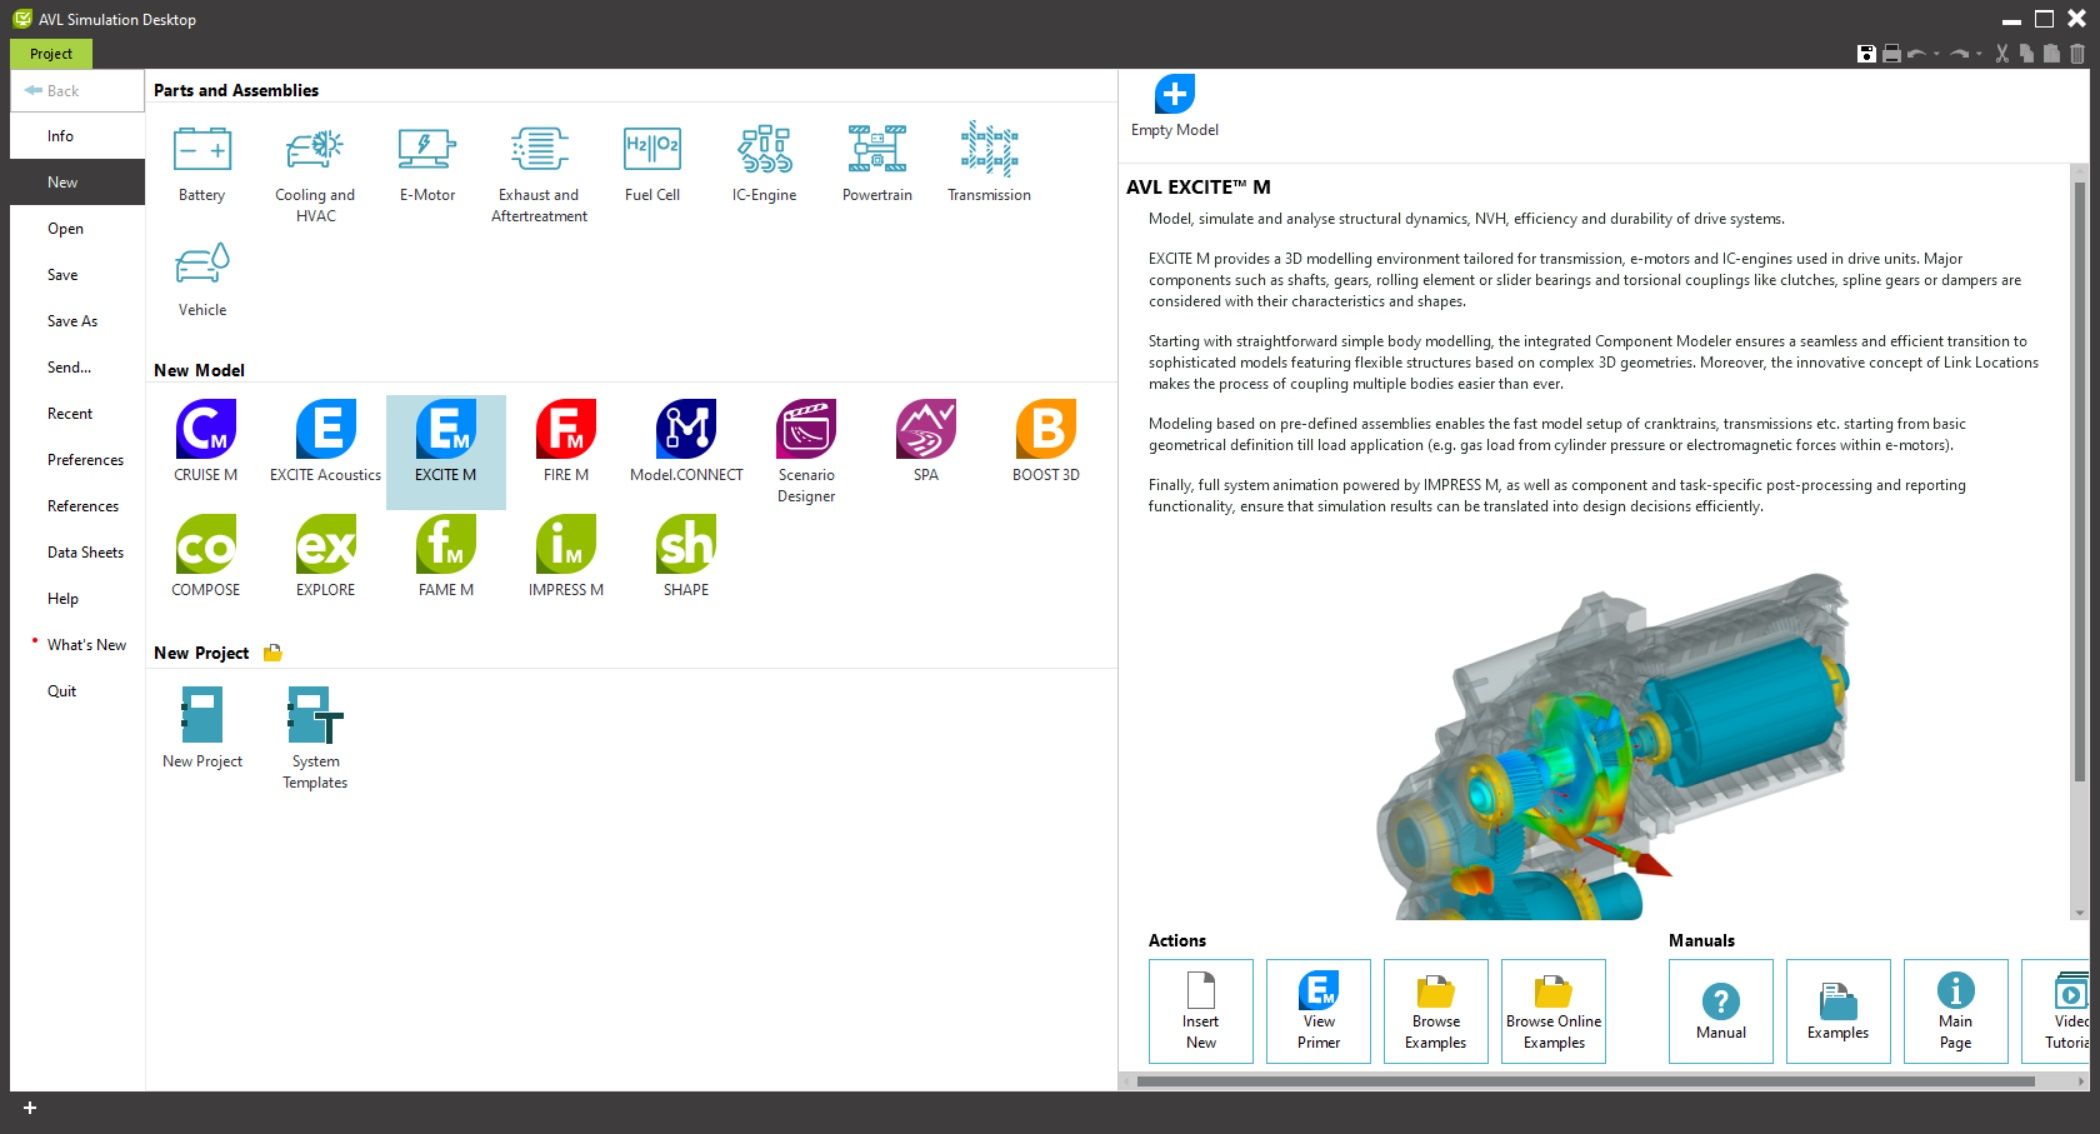This screenshot has width=2100, height=1134.
Task: Select the SPA model icon
Action: 926,441
